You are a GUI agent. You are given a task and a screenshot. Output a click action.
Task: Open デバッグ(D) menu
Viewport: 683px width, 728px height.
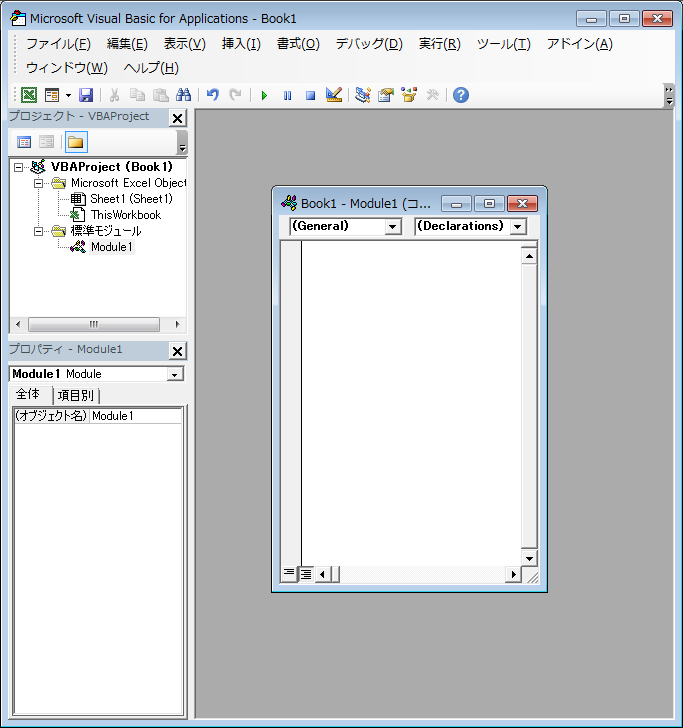(369, 44)
